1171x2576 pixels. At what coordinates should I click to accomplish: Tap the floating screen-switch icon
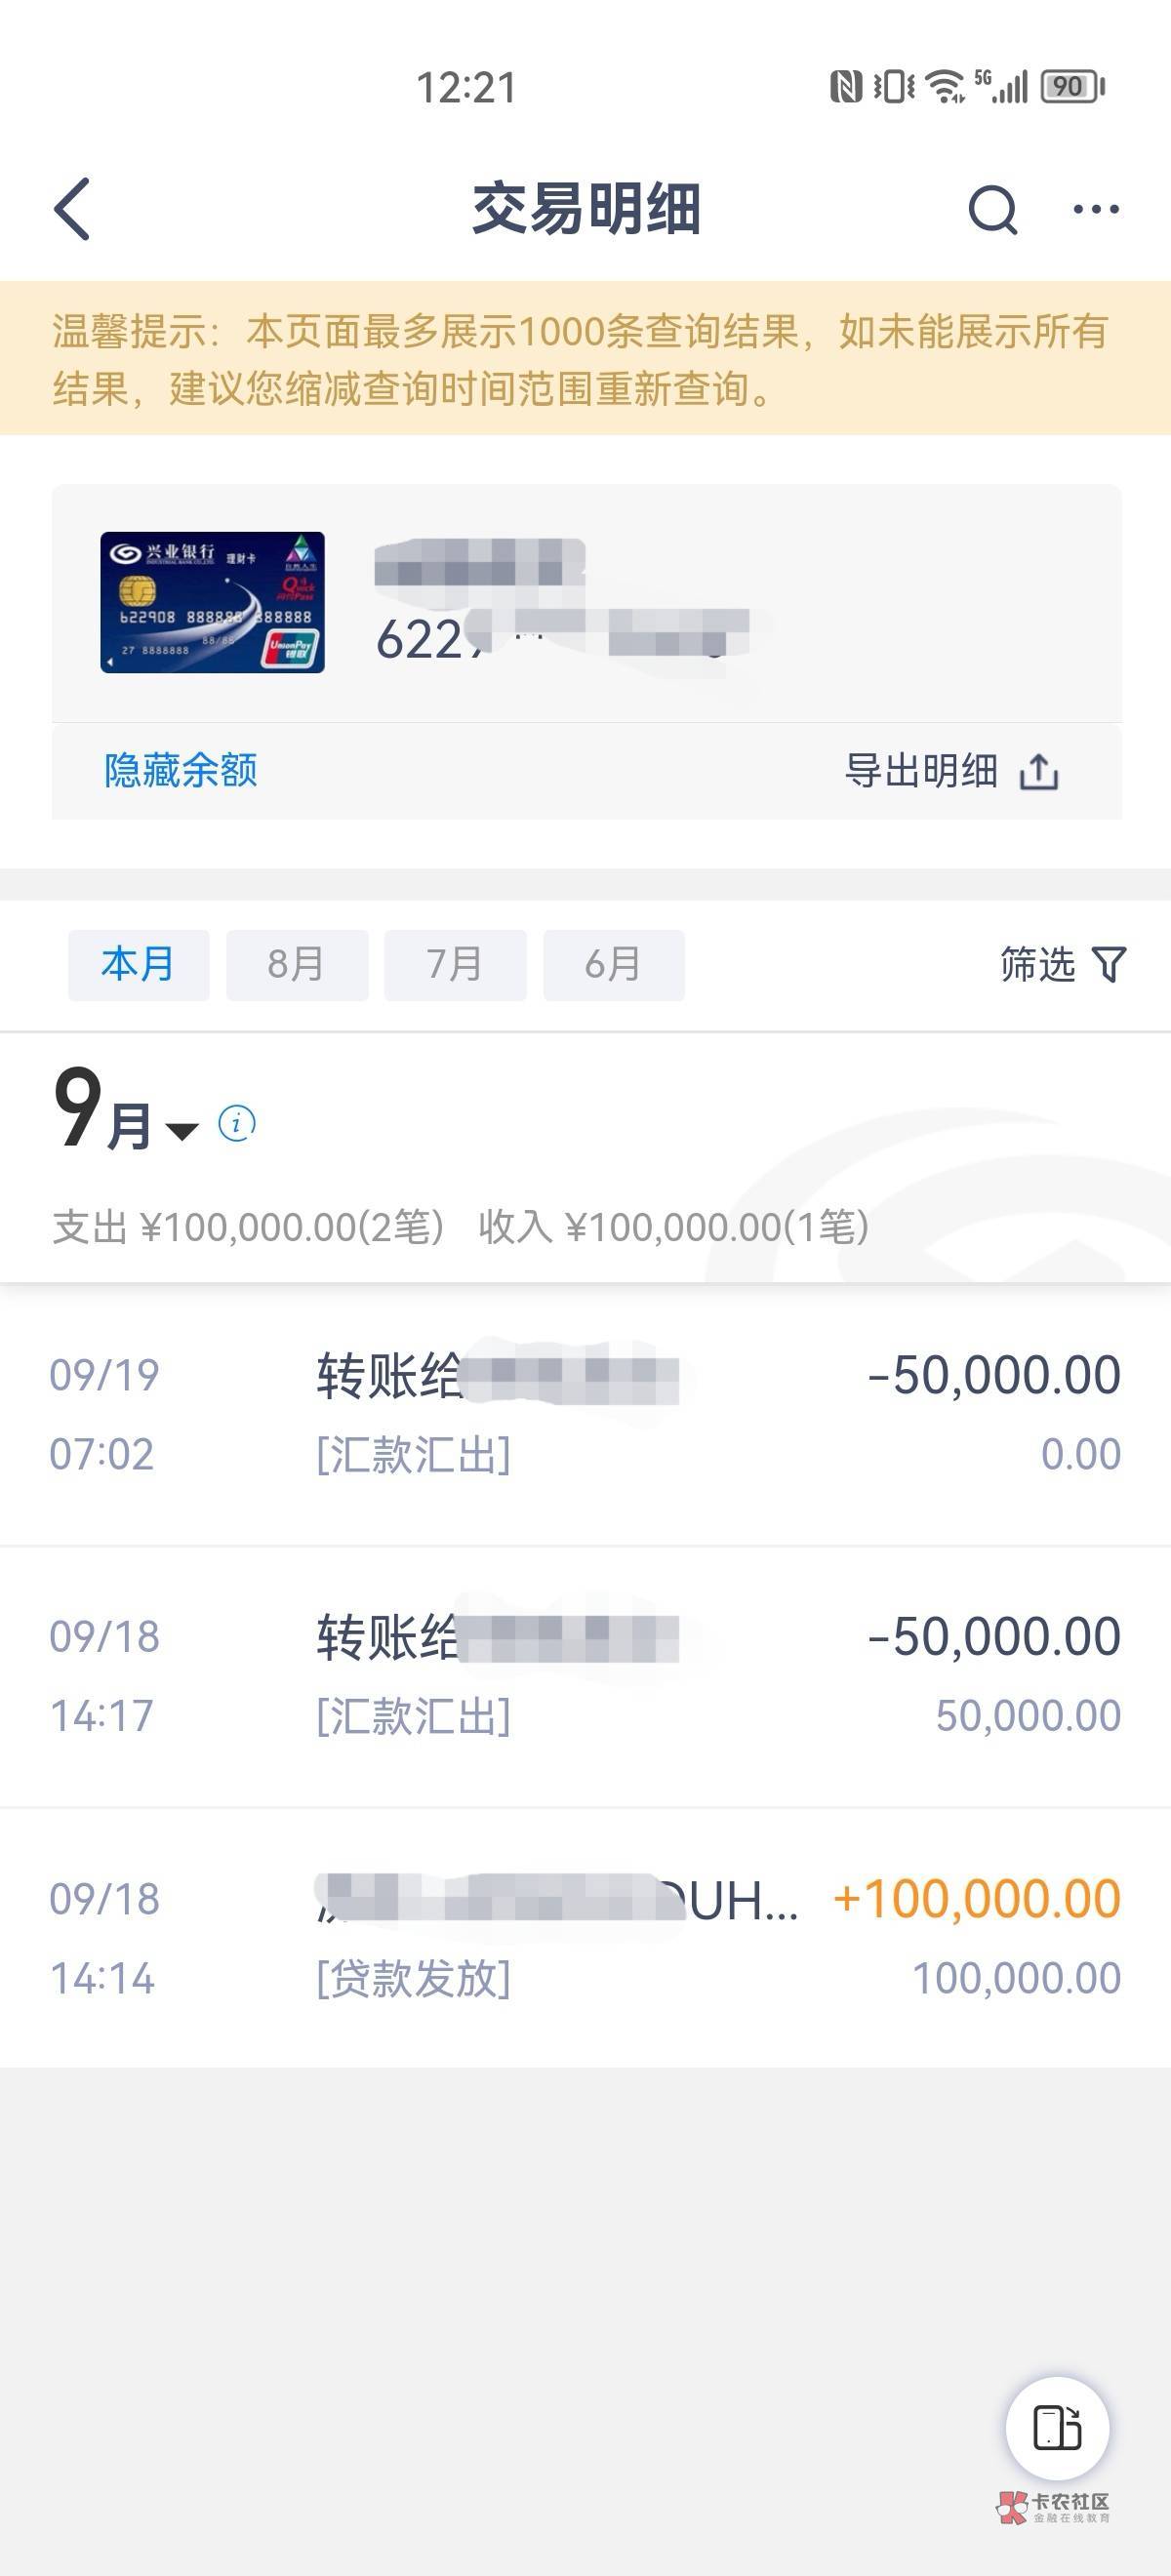click(x=1057, y=2427)
